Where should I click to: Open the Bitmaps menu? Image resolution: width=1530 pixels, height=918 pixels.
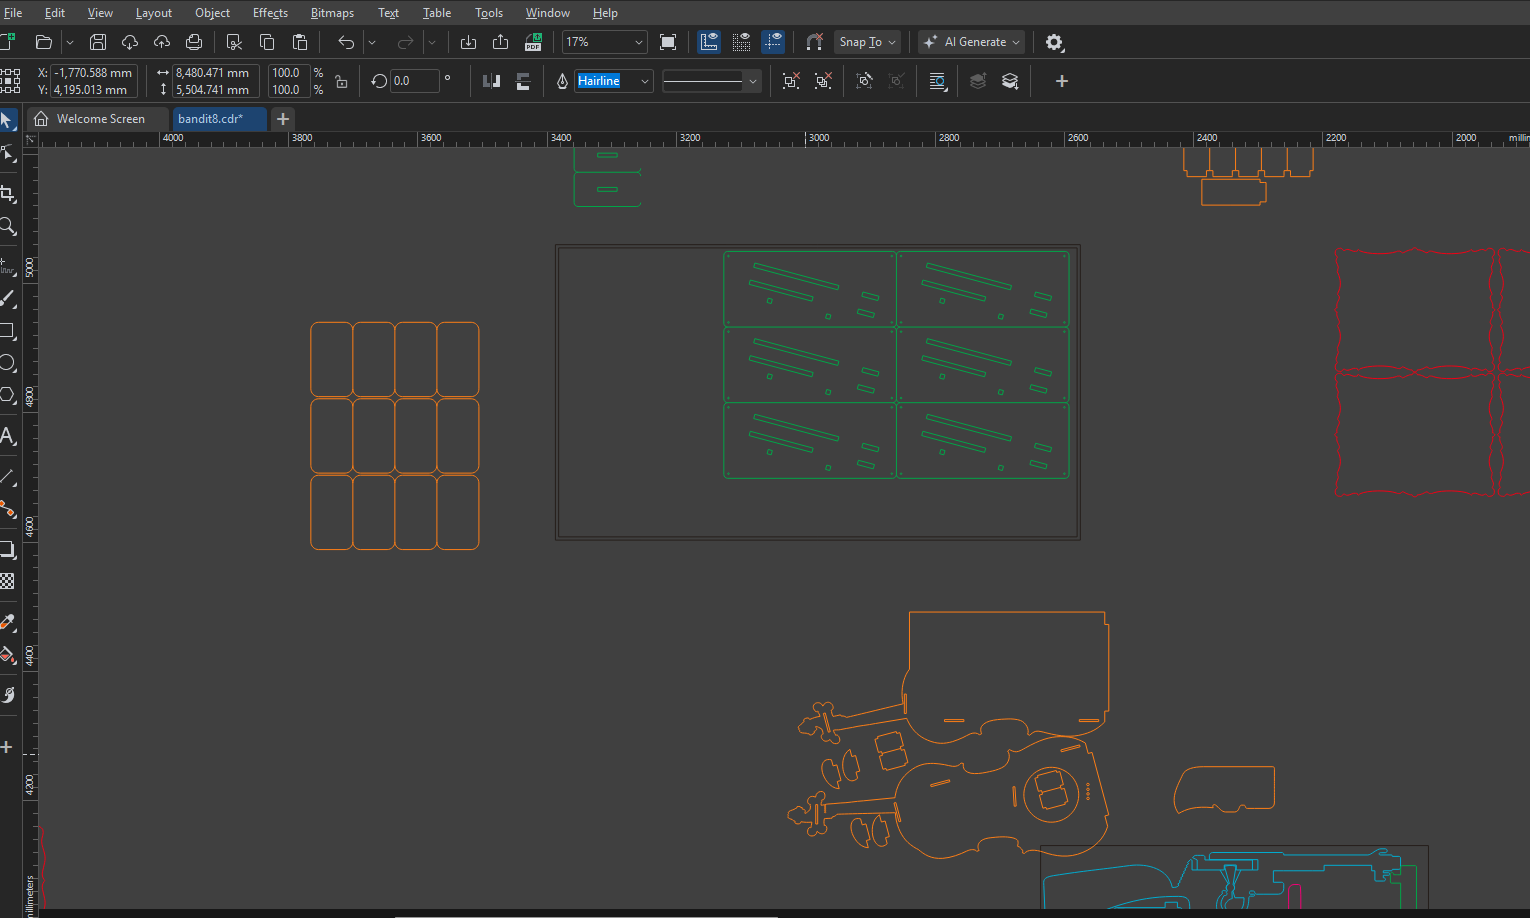[x=332, y=13]
